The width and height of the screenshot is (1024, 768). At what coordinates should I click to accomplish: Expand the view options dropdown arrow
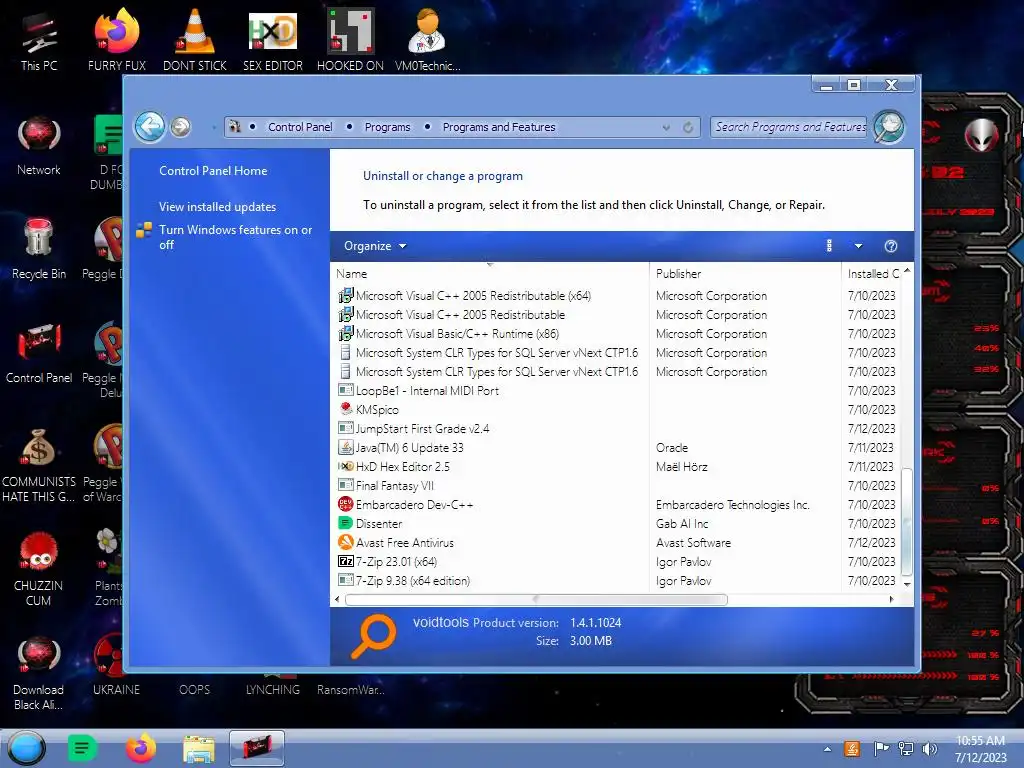click(x=858, y=246)
